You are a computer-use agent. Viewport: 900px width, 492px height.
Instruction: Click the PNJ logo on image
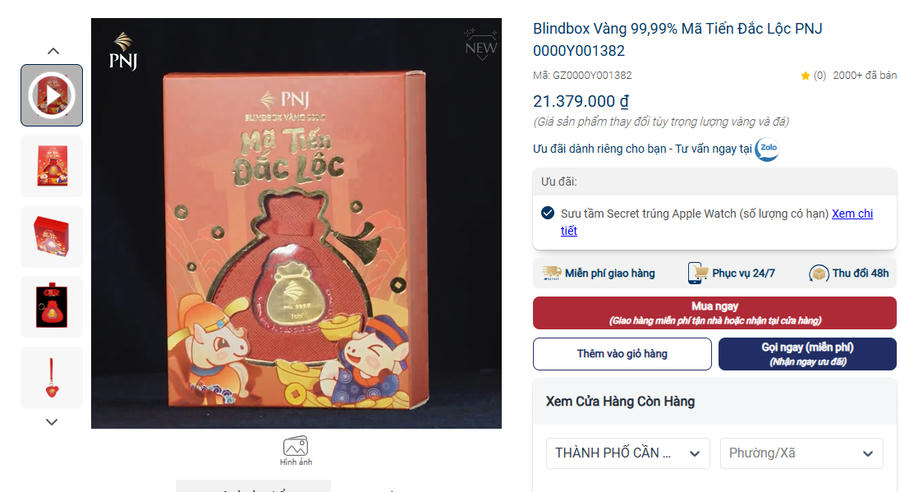tap(123, 51)
